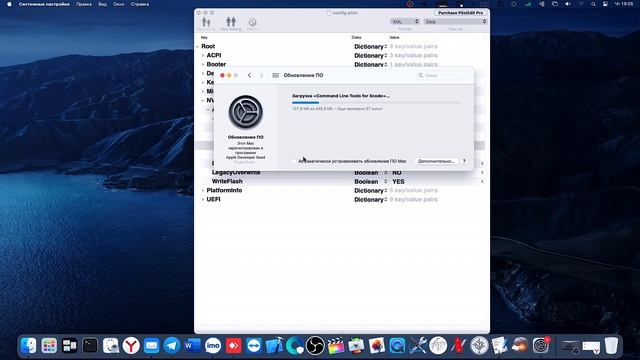Image resolution: width=640 pixels, height=360 pixels.
Task: Open Mail from the Dock
Action: [151, 346]
